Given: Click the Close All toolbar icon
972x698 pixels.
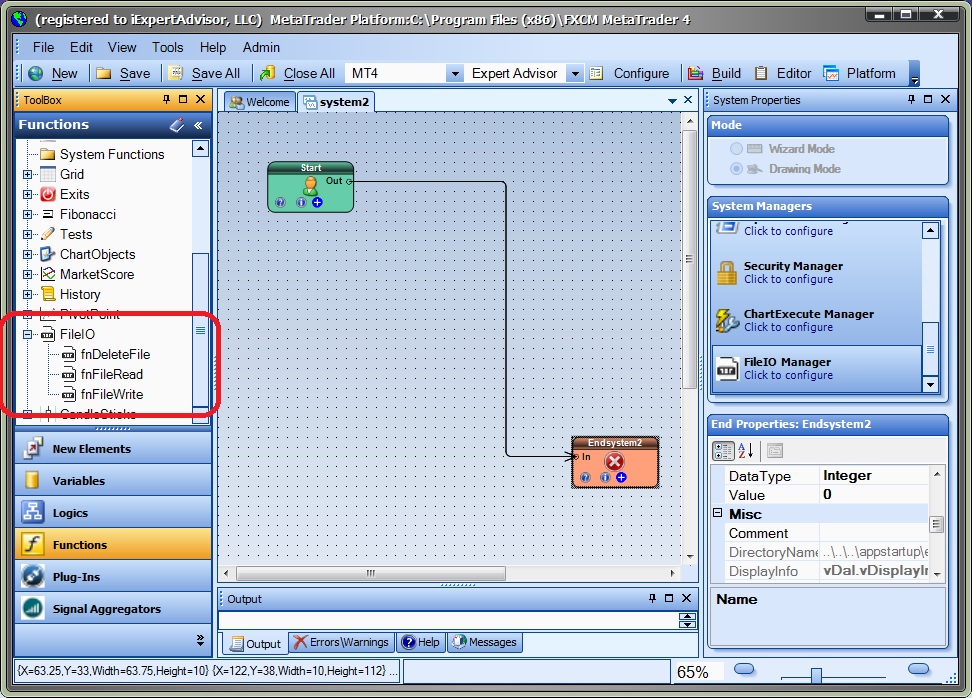Looking at the screenshot, I should pos(267,73).
